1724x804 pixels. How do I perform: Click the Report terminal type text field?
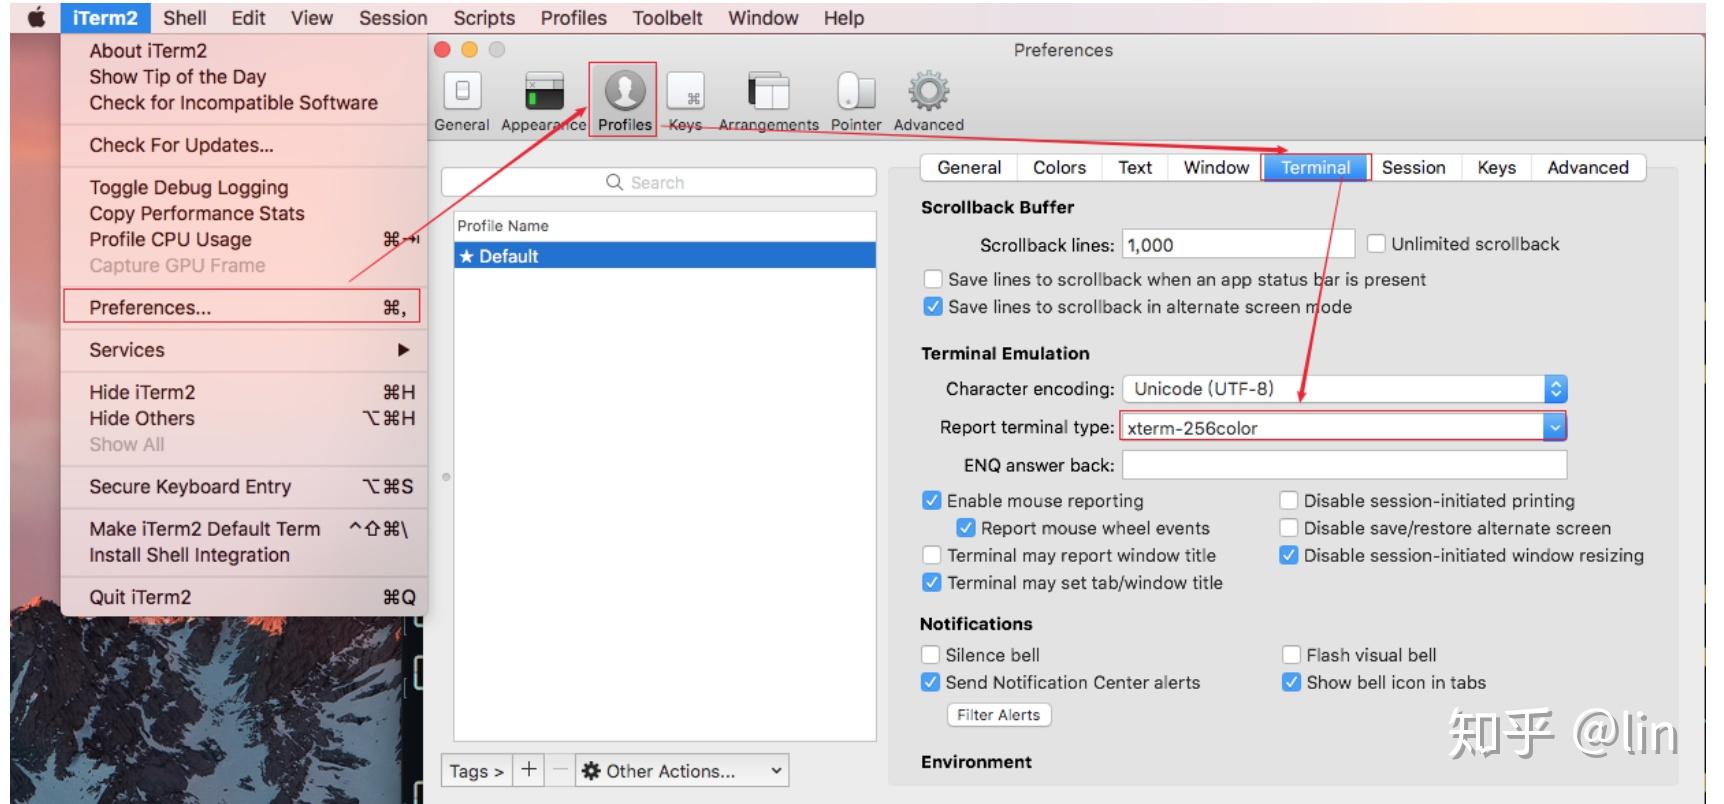(1332, 427)
